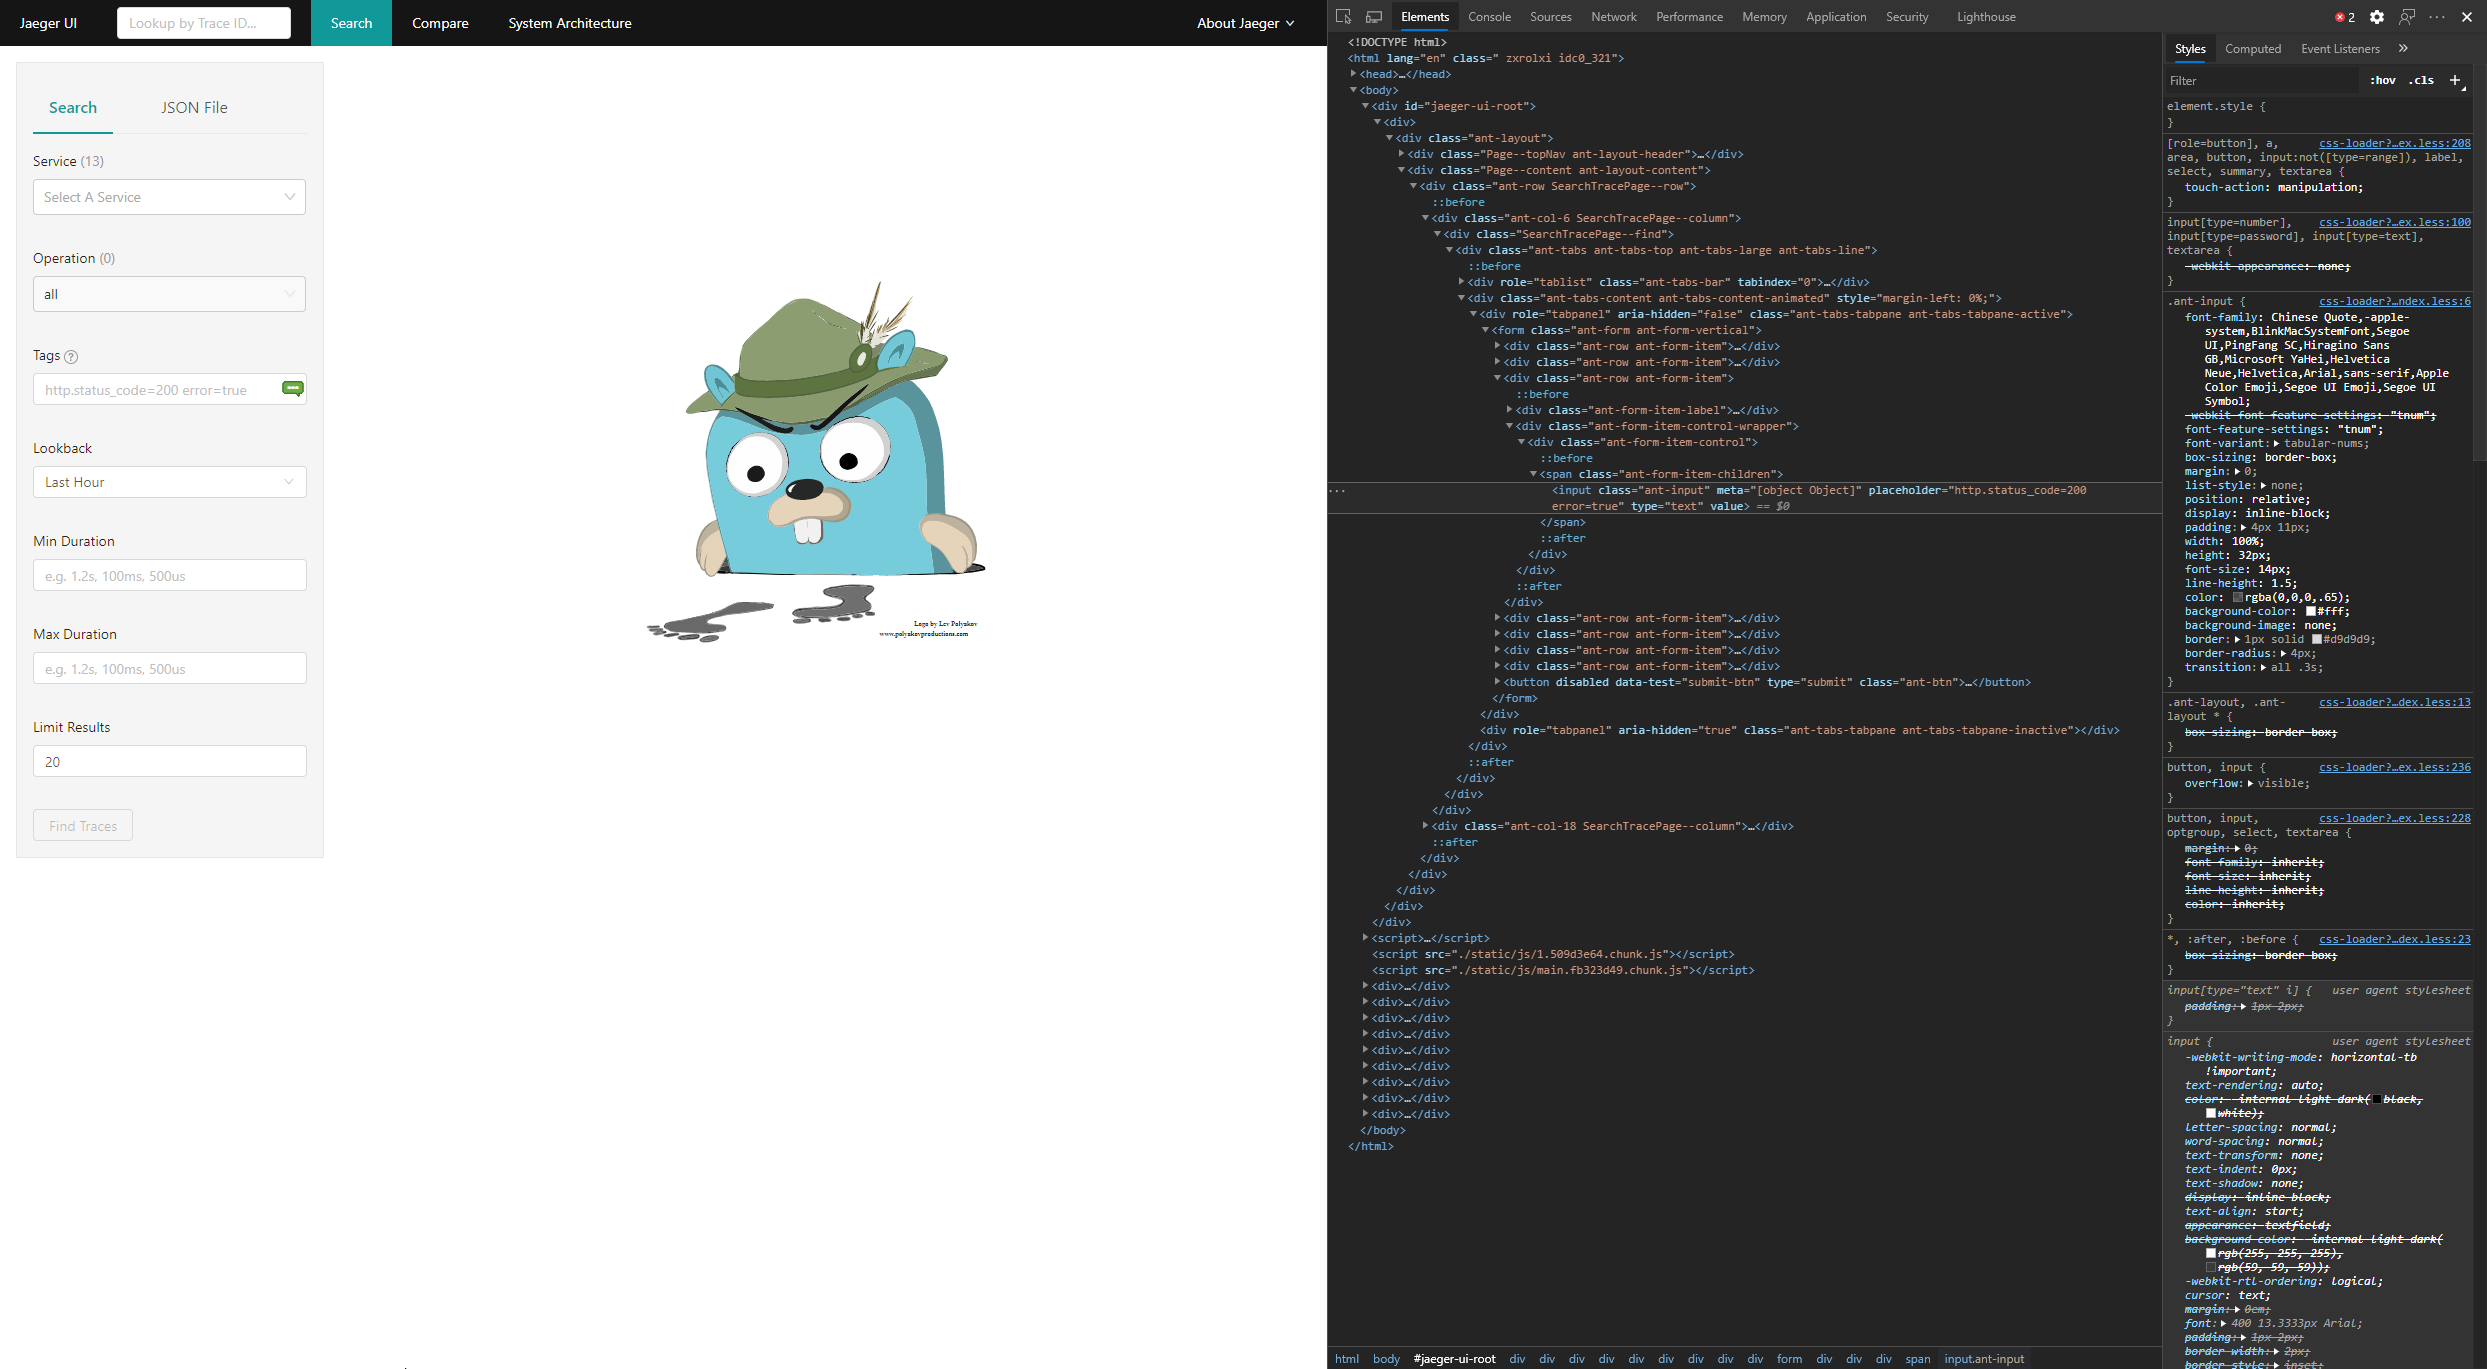Viewport: 2487px width, 1369px height.
Task: Click the Jaeger UI home link
Action: pyautogui.click(x=48, y=23)
